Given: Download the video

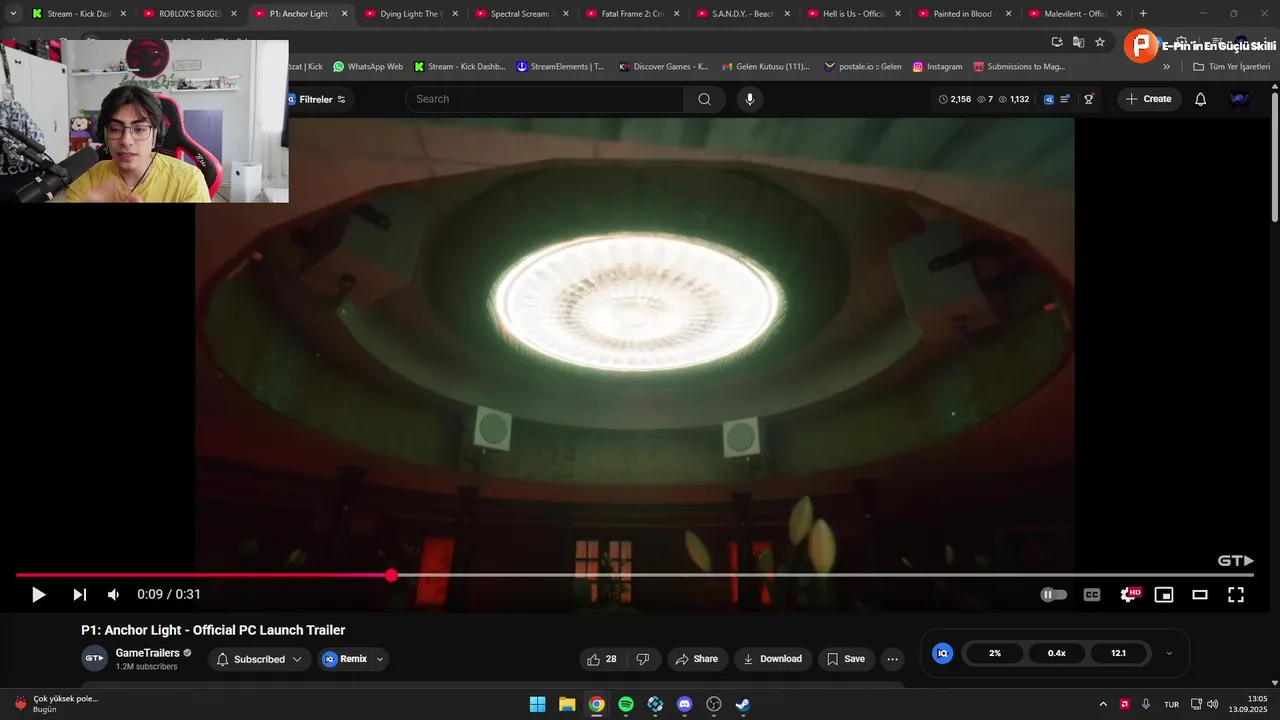Looking at the screenshot, I should pyautogui.click(x=772, y=659).
